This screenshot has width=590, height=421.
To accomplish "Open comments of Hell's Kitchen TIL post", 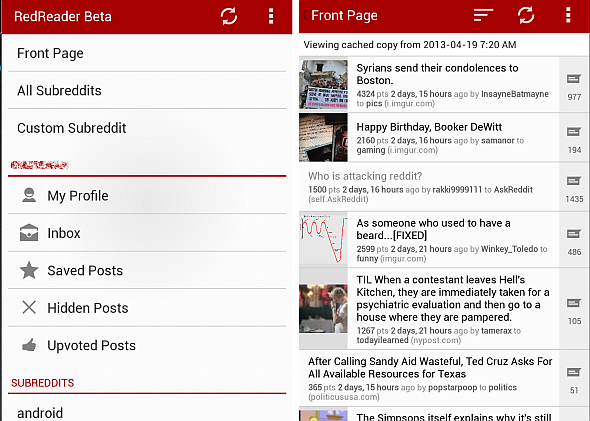I will pyautogui.click(x=574, y=309).
